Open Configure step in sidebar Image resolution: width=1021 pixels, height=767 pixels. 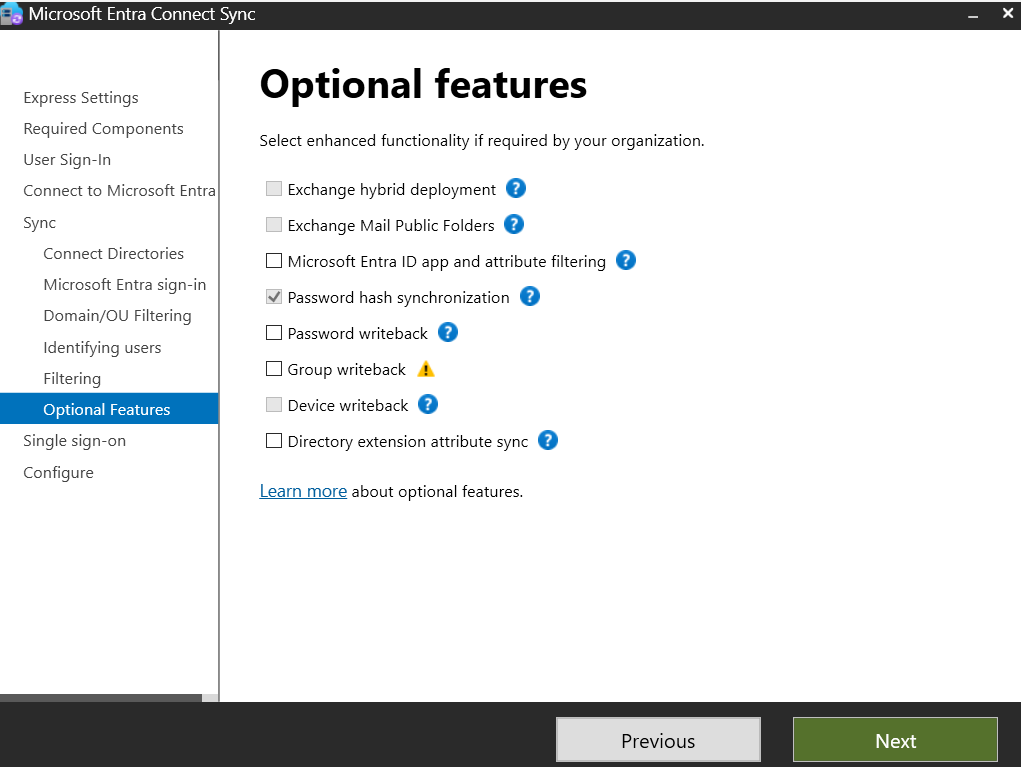(x=59, y=473)
